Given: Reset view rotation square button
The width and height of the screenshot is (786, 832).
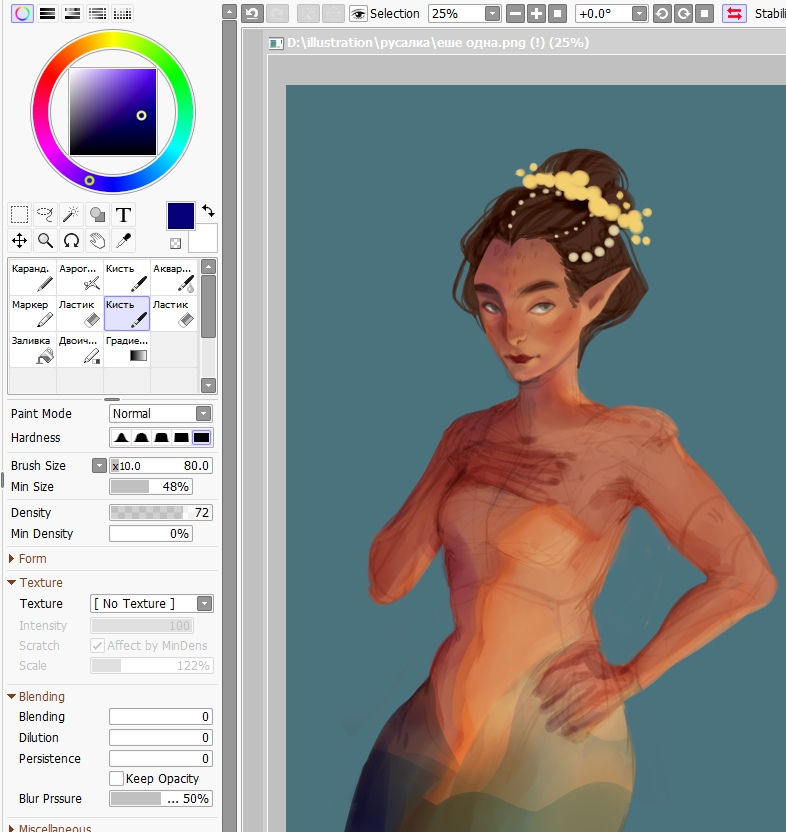Looking at the screenshot, I should tap(704, 13).
